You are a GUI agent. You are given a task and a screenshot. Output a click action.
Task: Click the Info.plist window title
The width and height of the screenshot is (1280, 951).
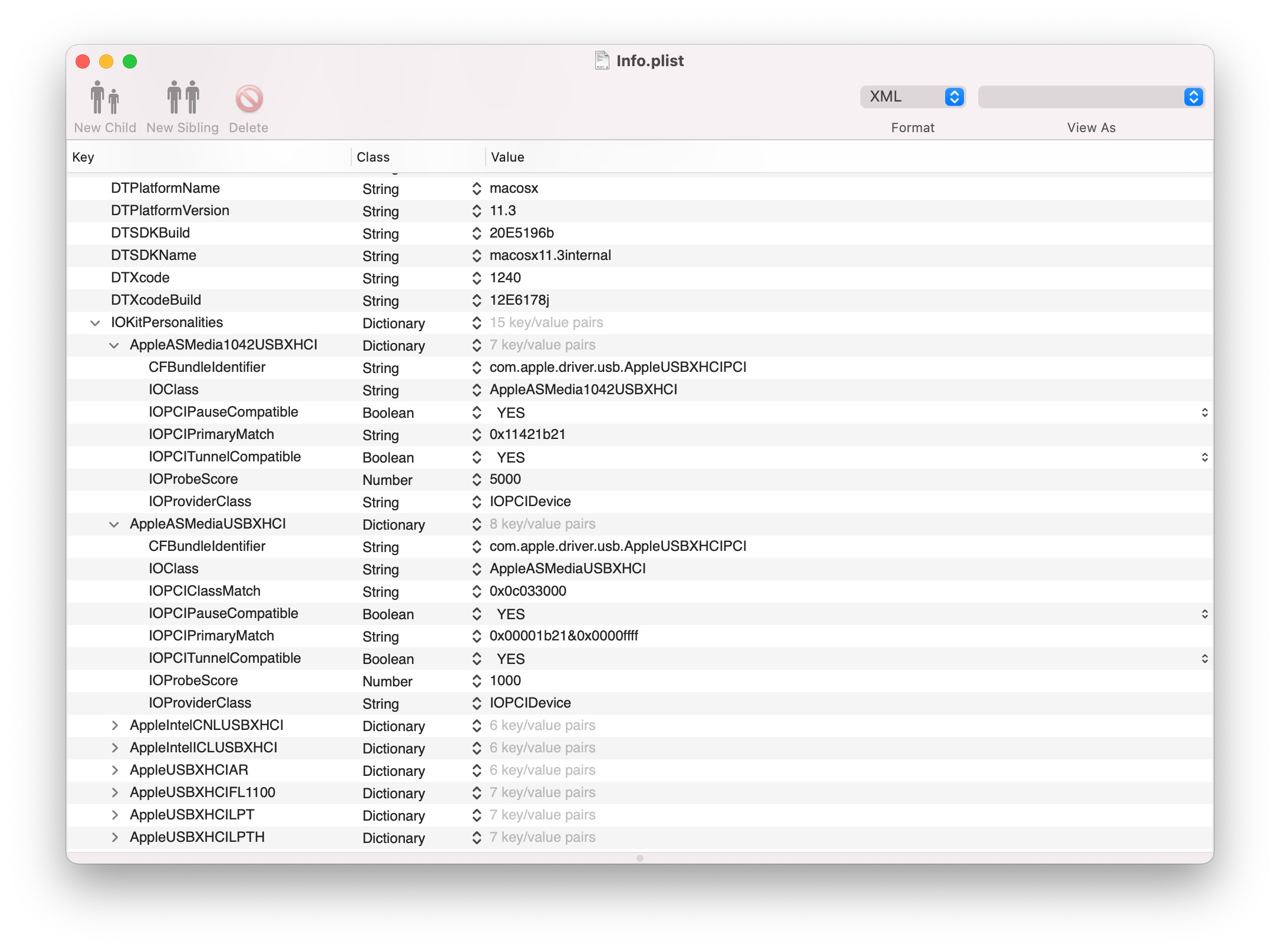click(x=650, y=61)
